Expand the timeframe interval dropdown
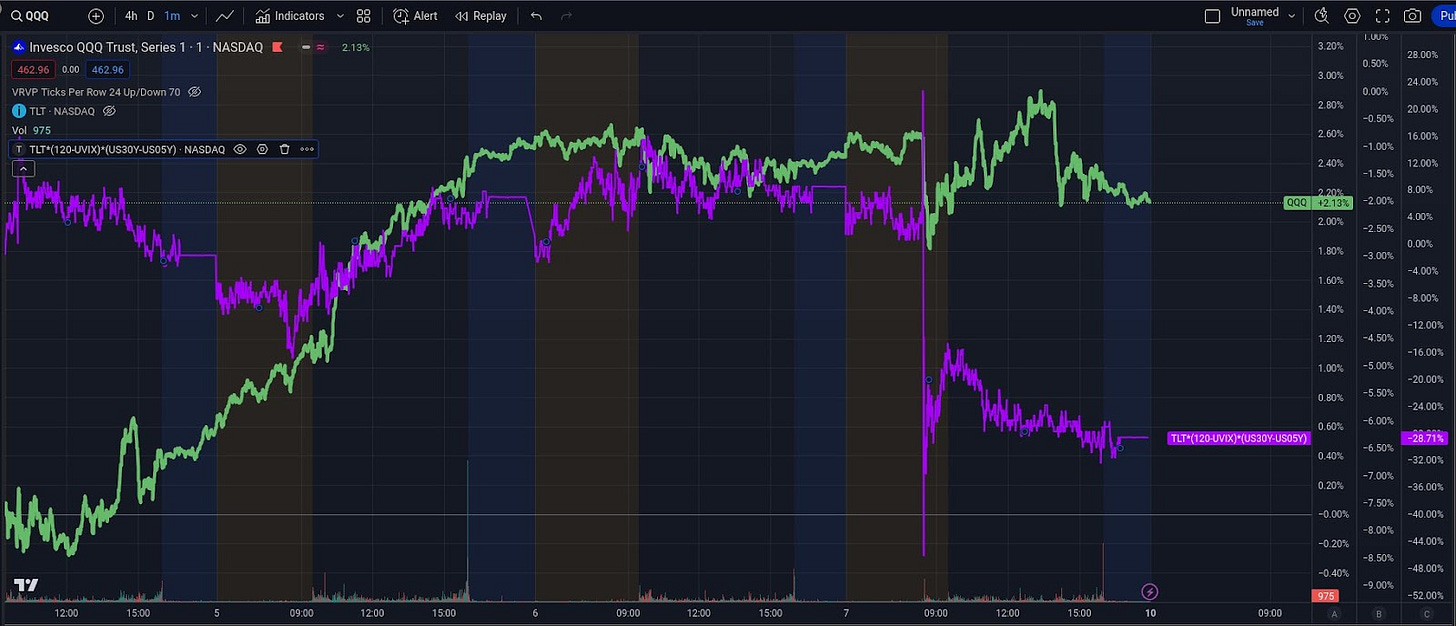This screenshot has width=1456, height=626. click(x=194, y=16)
